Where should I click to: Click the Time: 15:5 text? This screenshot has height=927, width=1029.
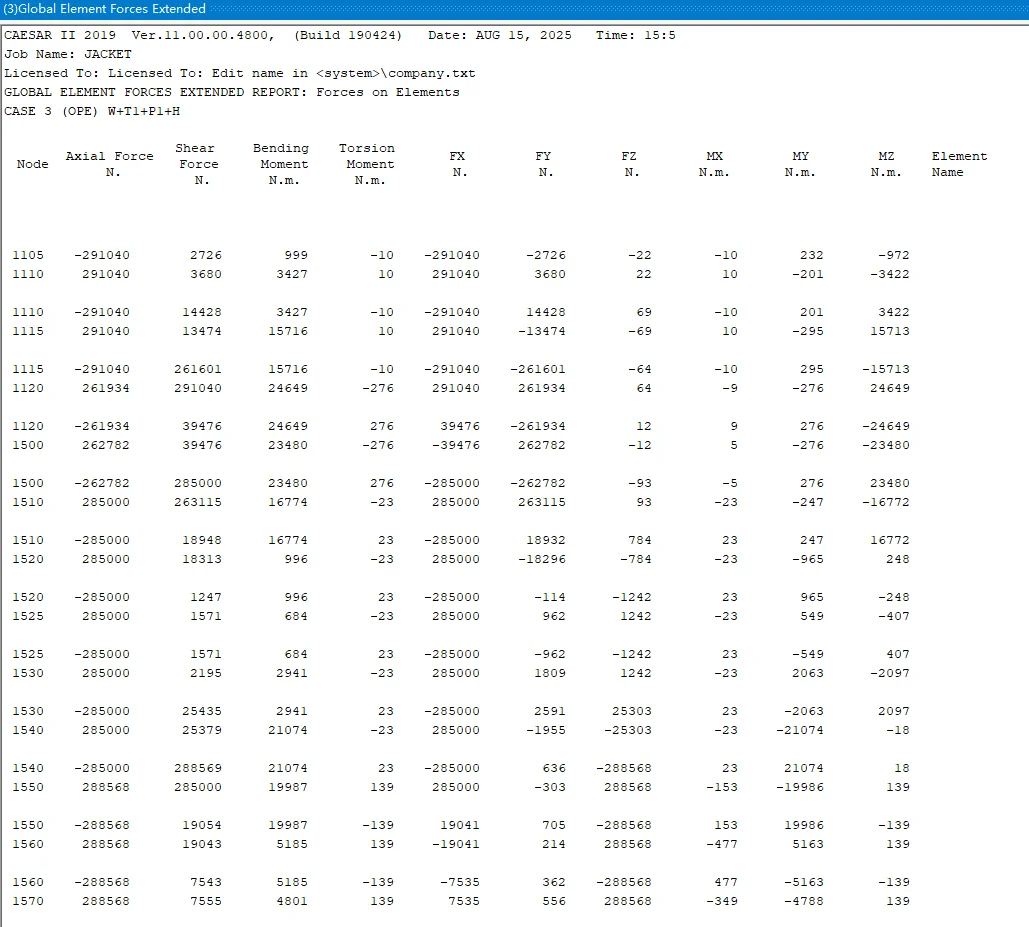[x=635, y=35]
